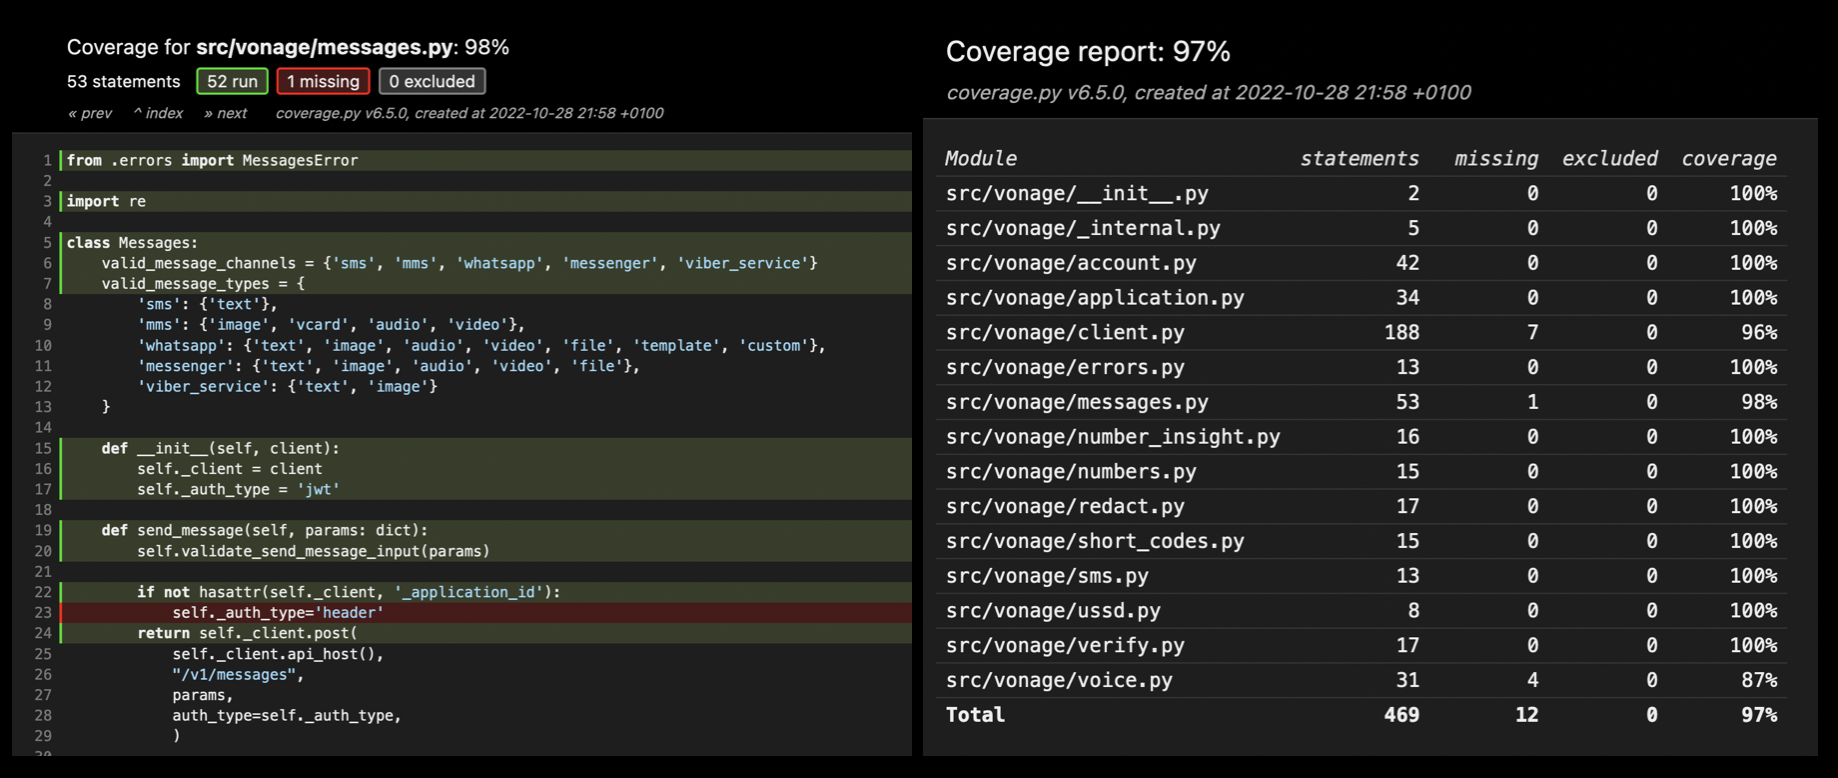Image resolution: width=1838 pixels, height=778 pixels.
Task: Open src/vonage/redact.py module link
Action: [x=1065, y=506]
